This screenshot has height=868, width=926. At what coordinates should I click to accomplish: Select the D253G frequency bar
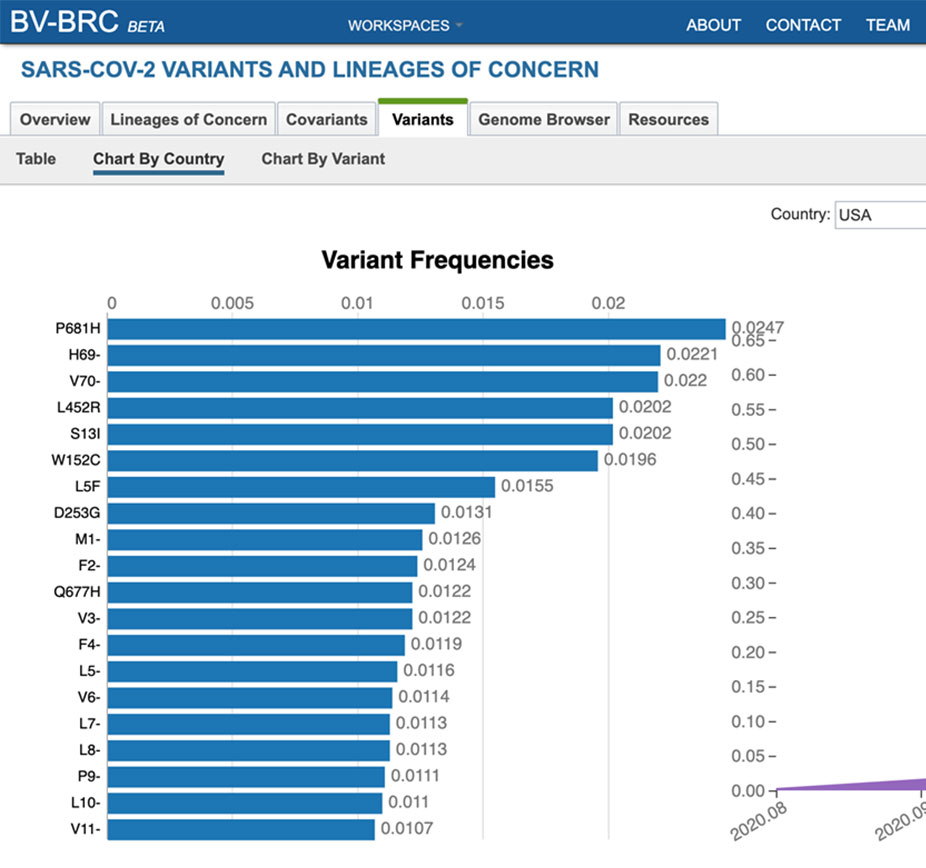pos(271,513)
